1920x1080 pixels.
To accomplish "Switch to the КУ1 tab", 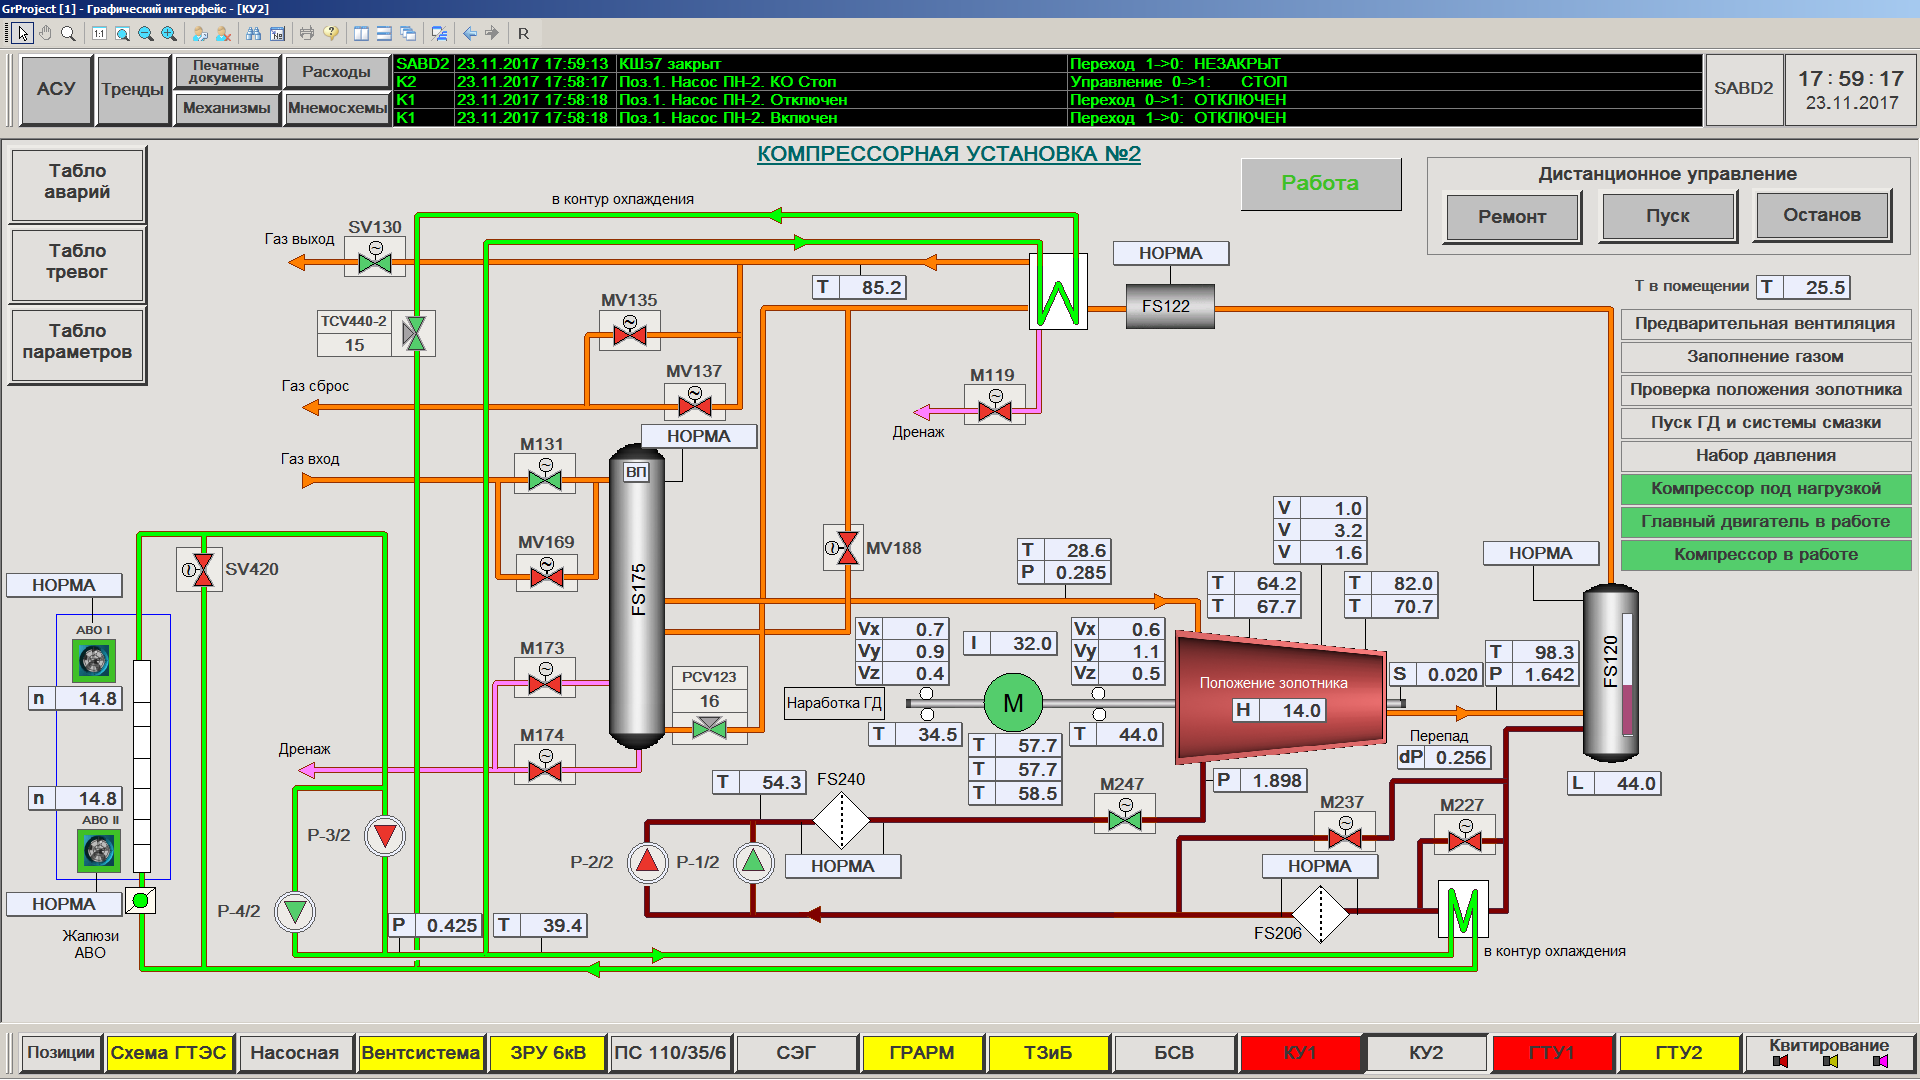I will coord(1300,1052).
